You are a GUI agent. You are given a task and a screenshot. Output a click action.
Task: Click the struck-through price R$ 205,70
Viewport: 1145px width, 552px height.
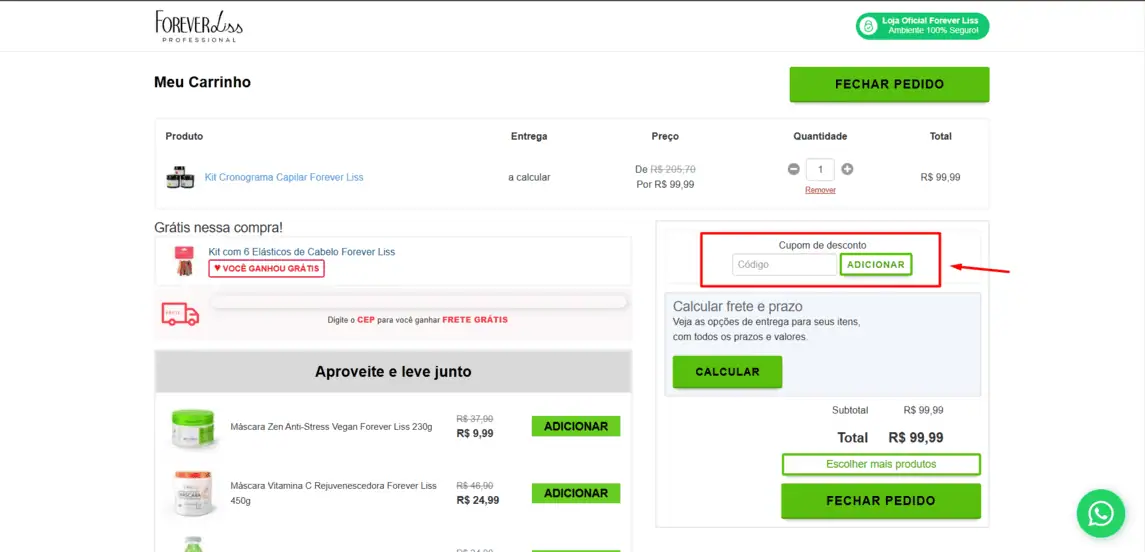click(x=673, y=169)
